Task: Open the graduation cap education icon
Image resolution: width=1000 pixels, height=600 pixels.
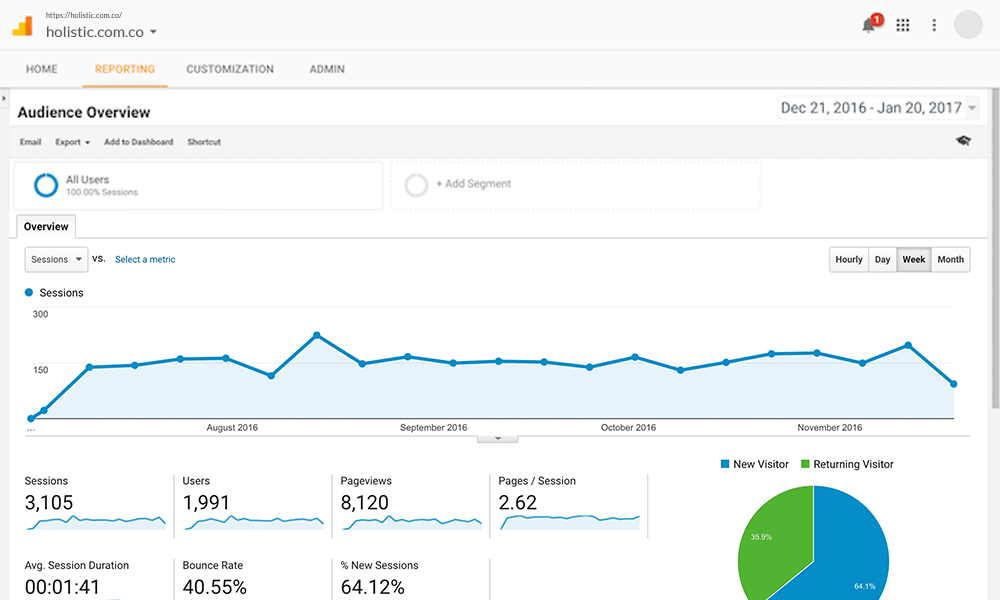Action: (963, 141)
